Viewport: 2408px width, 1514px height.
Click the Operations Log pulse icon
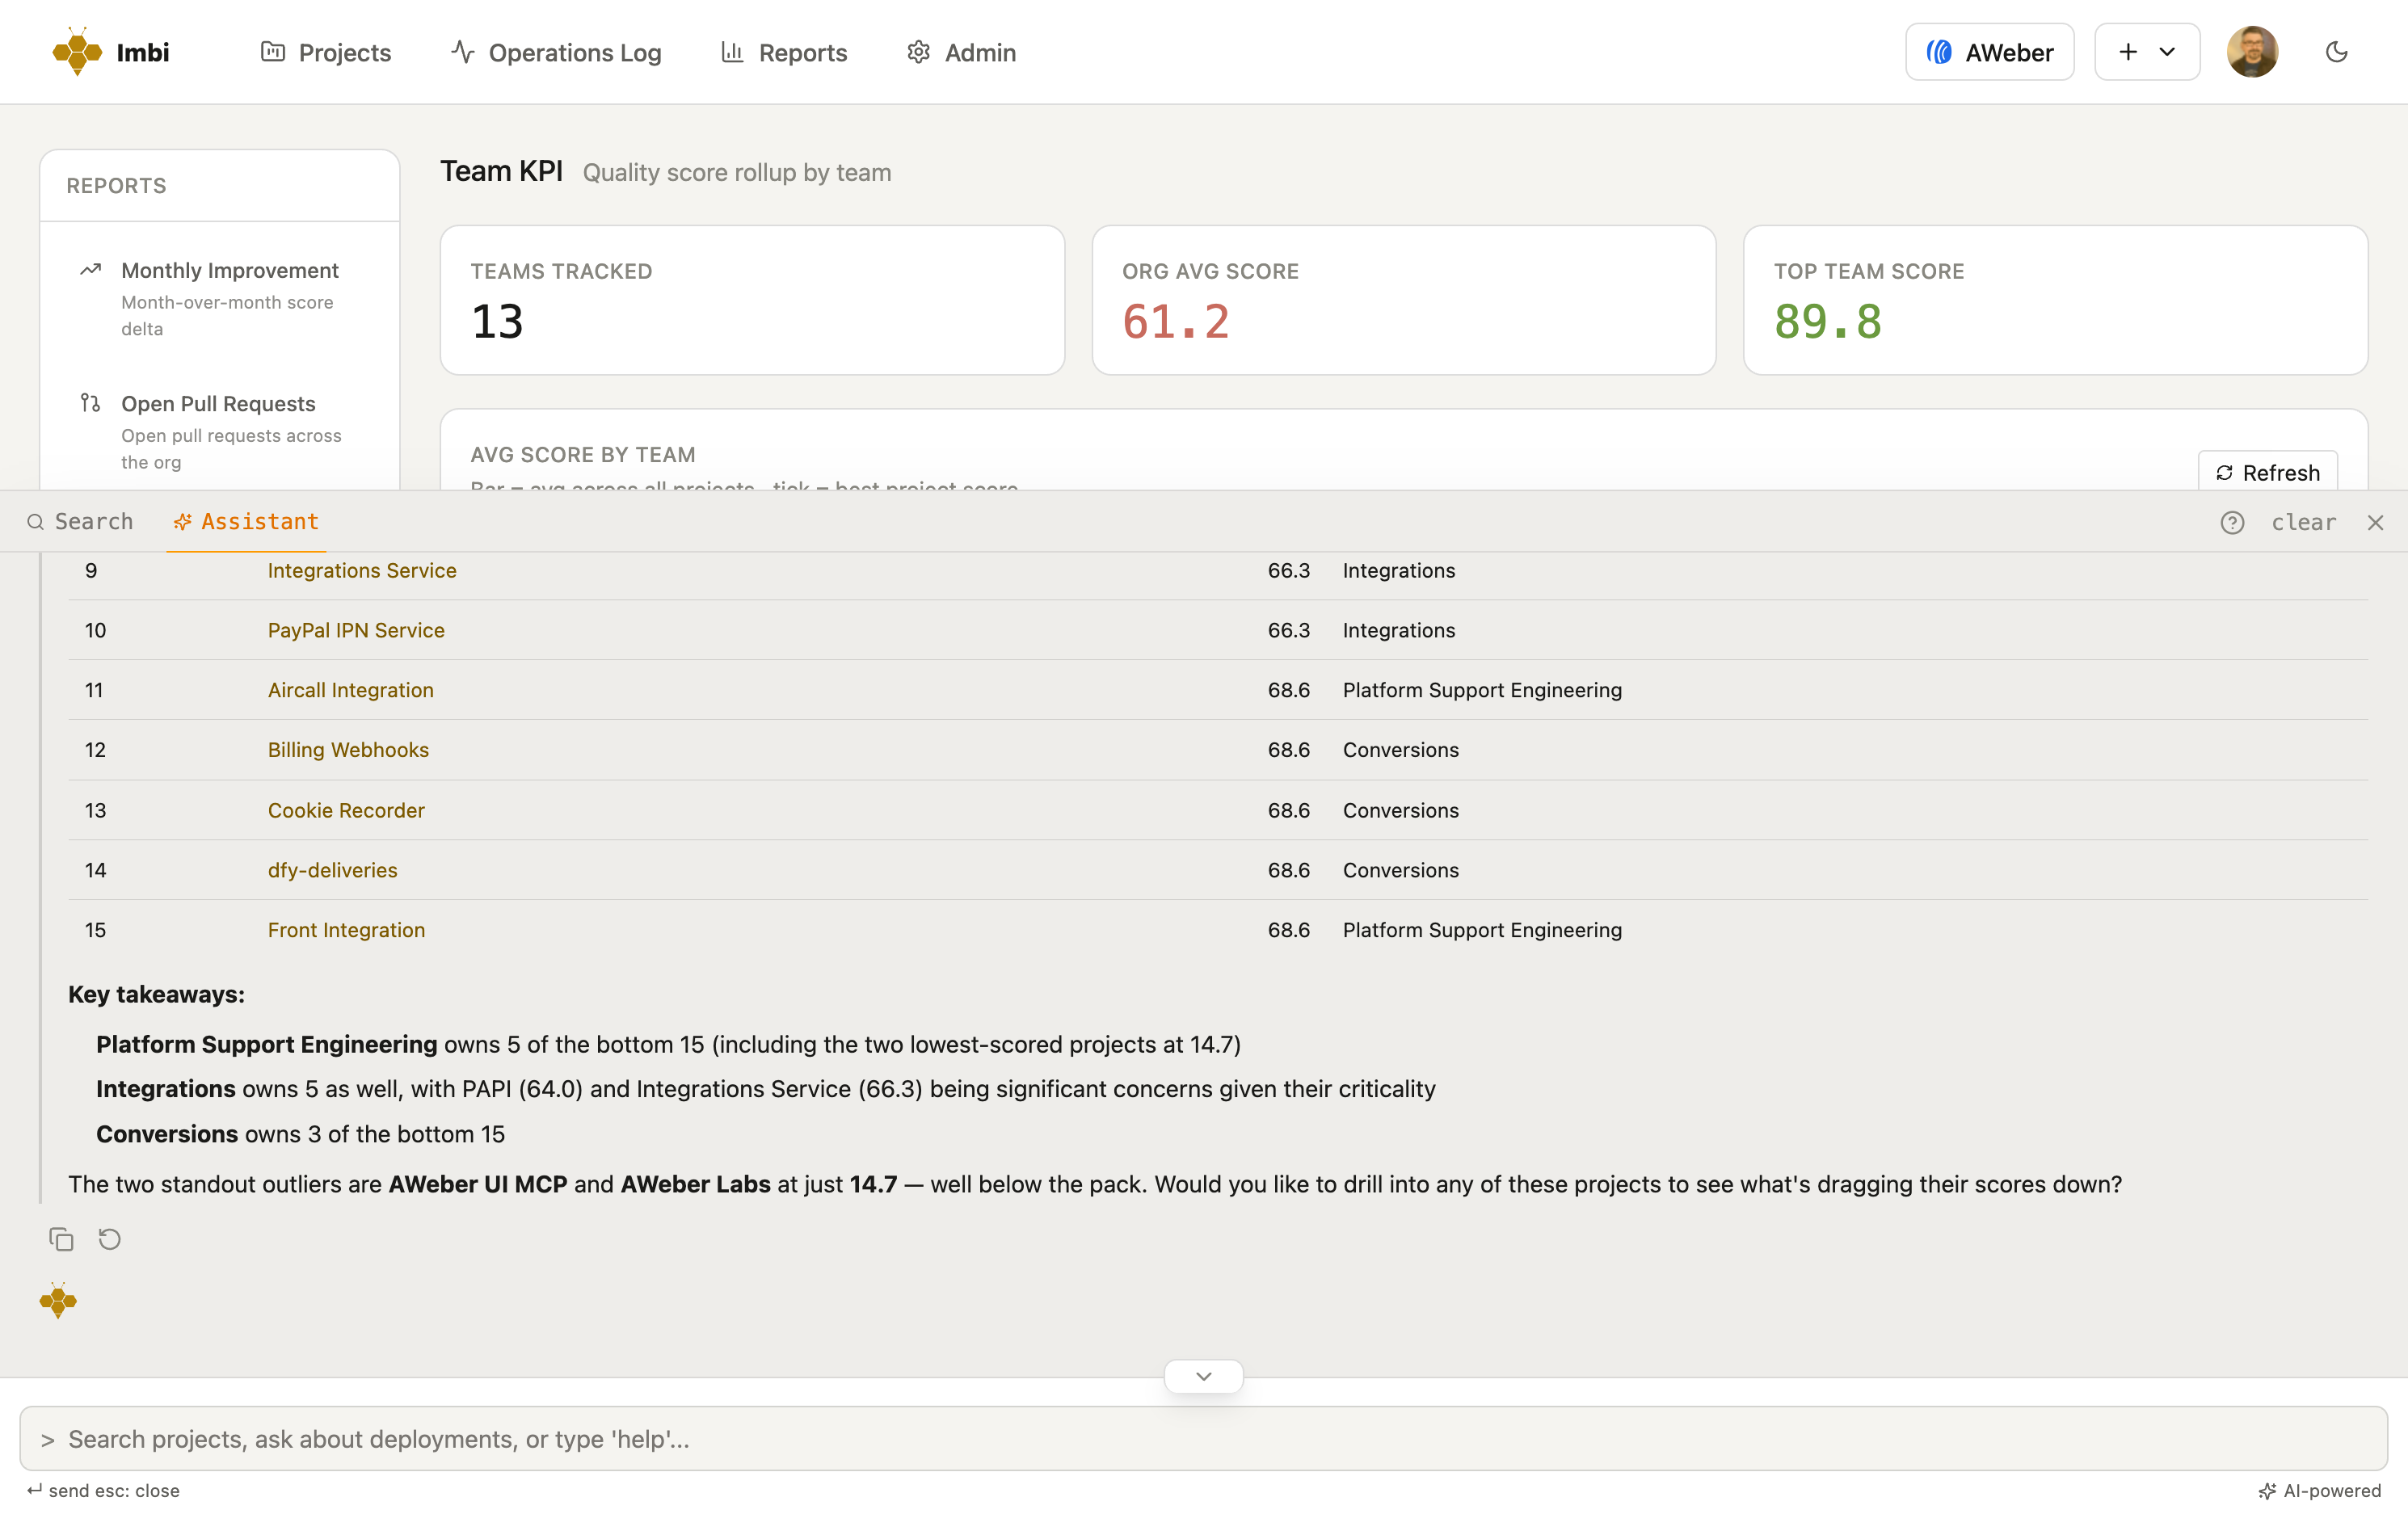(462, 52)
